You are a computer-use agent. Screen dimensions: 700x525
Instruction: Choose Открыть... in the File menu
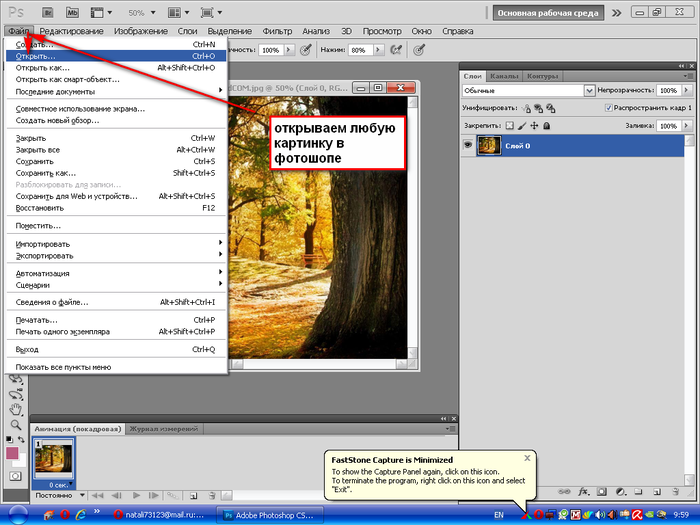pyautogui.click(x=116, y=56)
